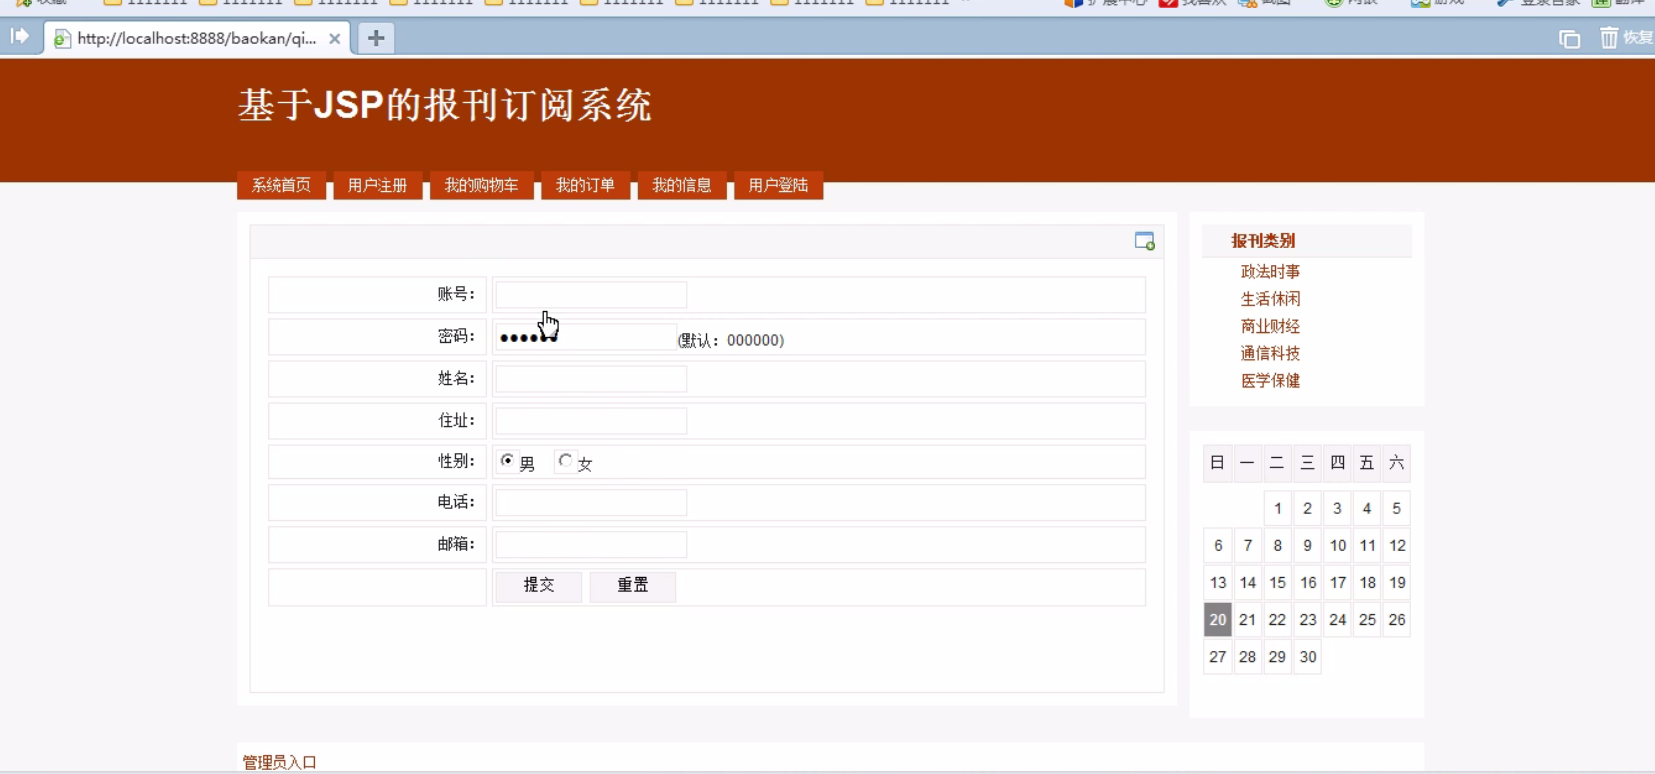Select calendar date 27

(x=1217, y=657)
